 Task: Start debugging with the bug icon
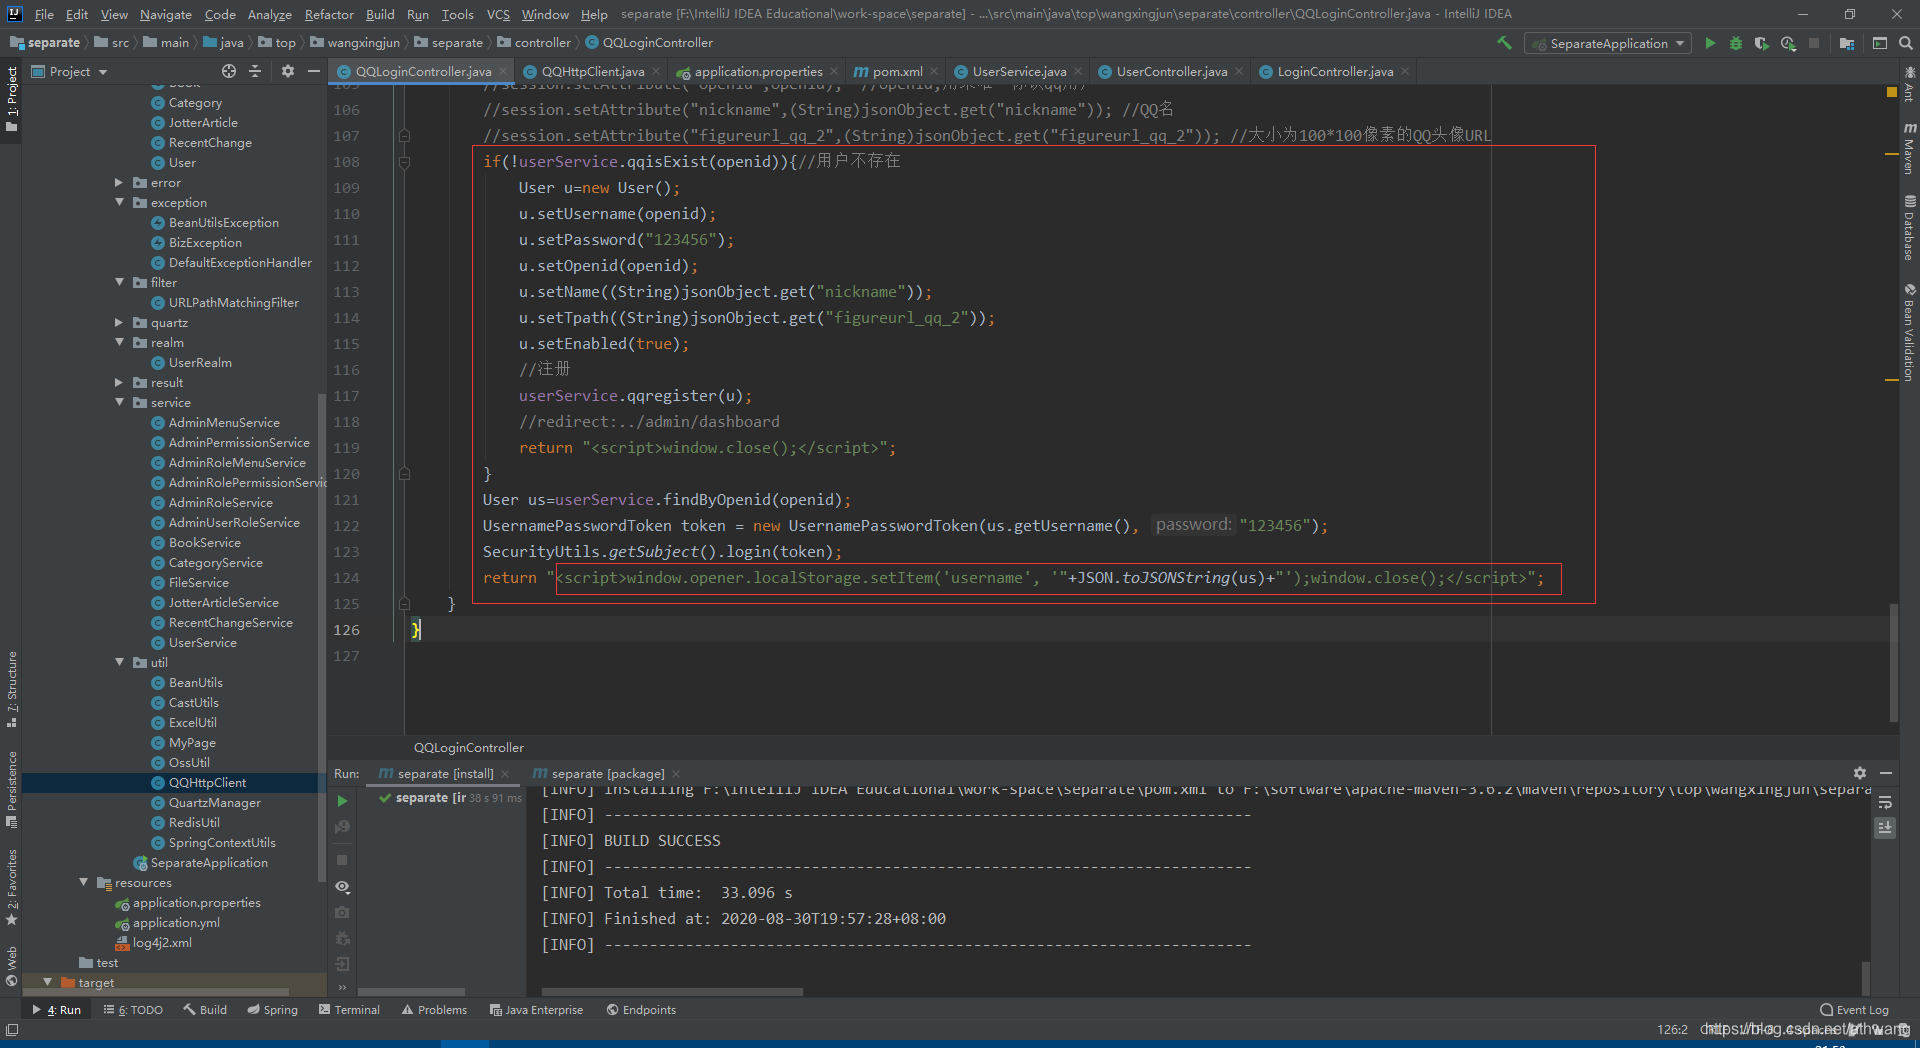click(1736, 43)
